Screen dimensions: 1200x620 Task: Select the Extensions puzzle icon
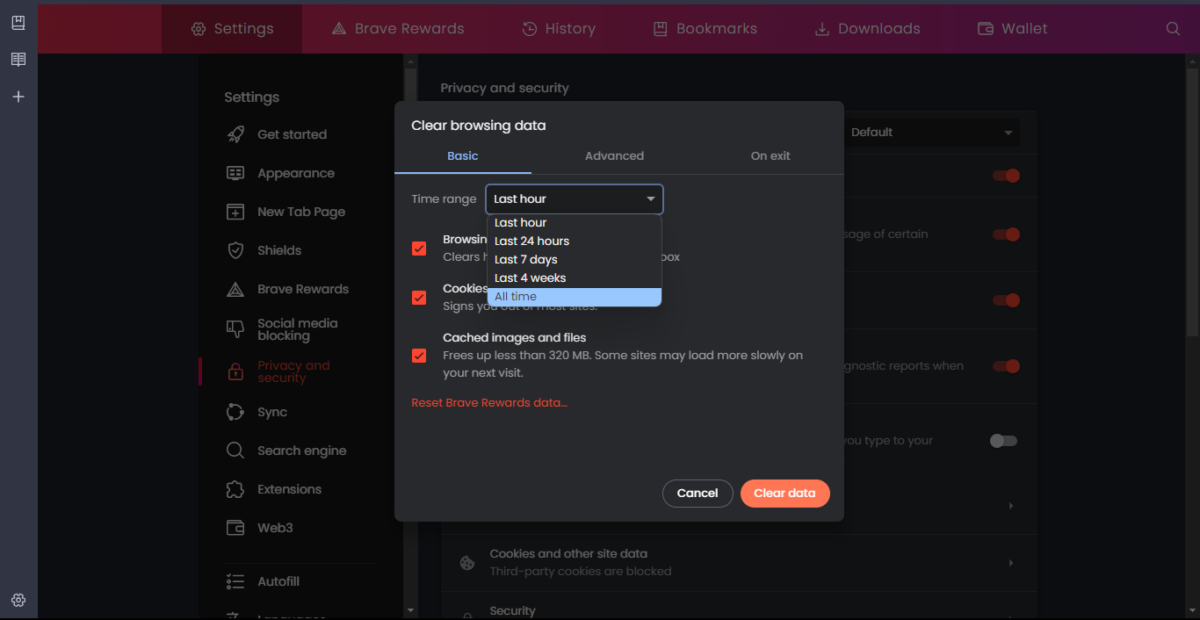233,489
